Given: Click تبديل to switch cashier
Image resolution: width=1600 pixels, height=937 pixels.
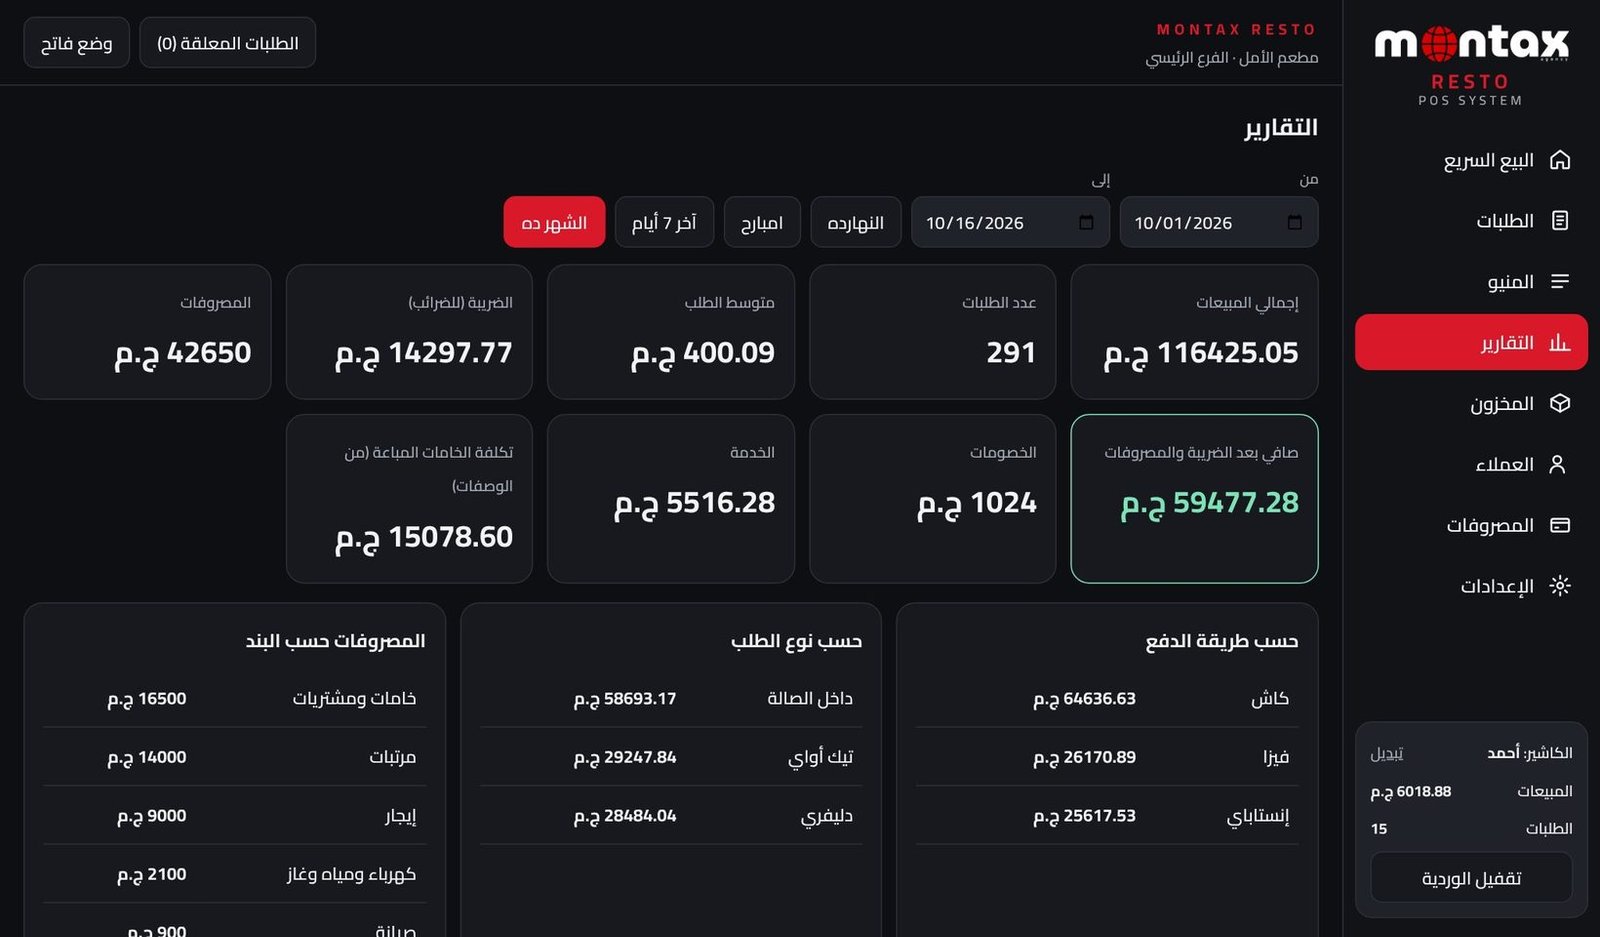Looking at the screenshot, I should pyautogui.click(x=1387, y=753).
